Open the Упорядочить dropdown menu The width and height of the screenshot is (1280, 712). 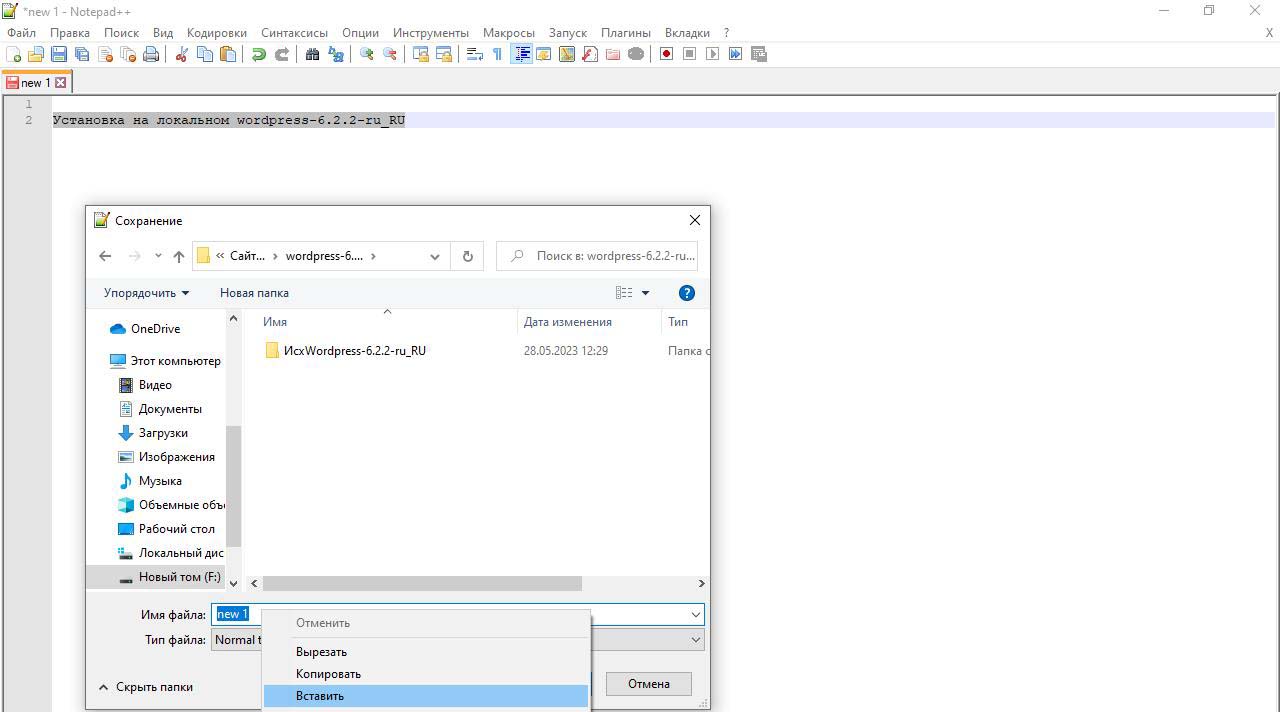(146, 293)
